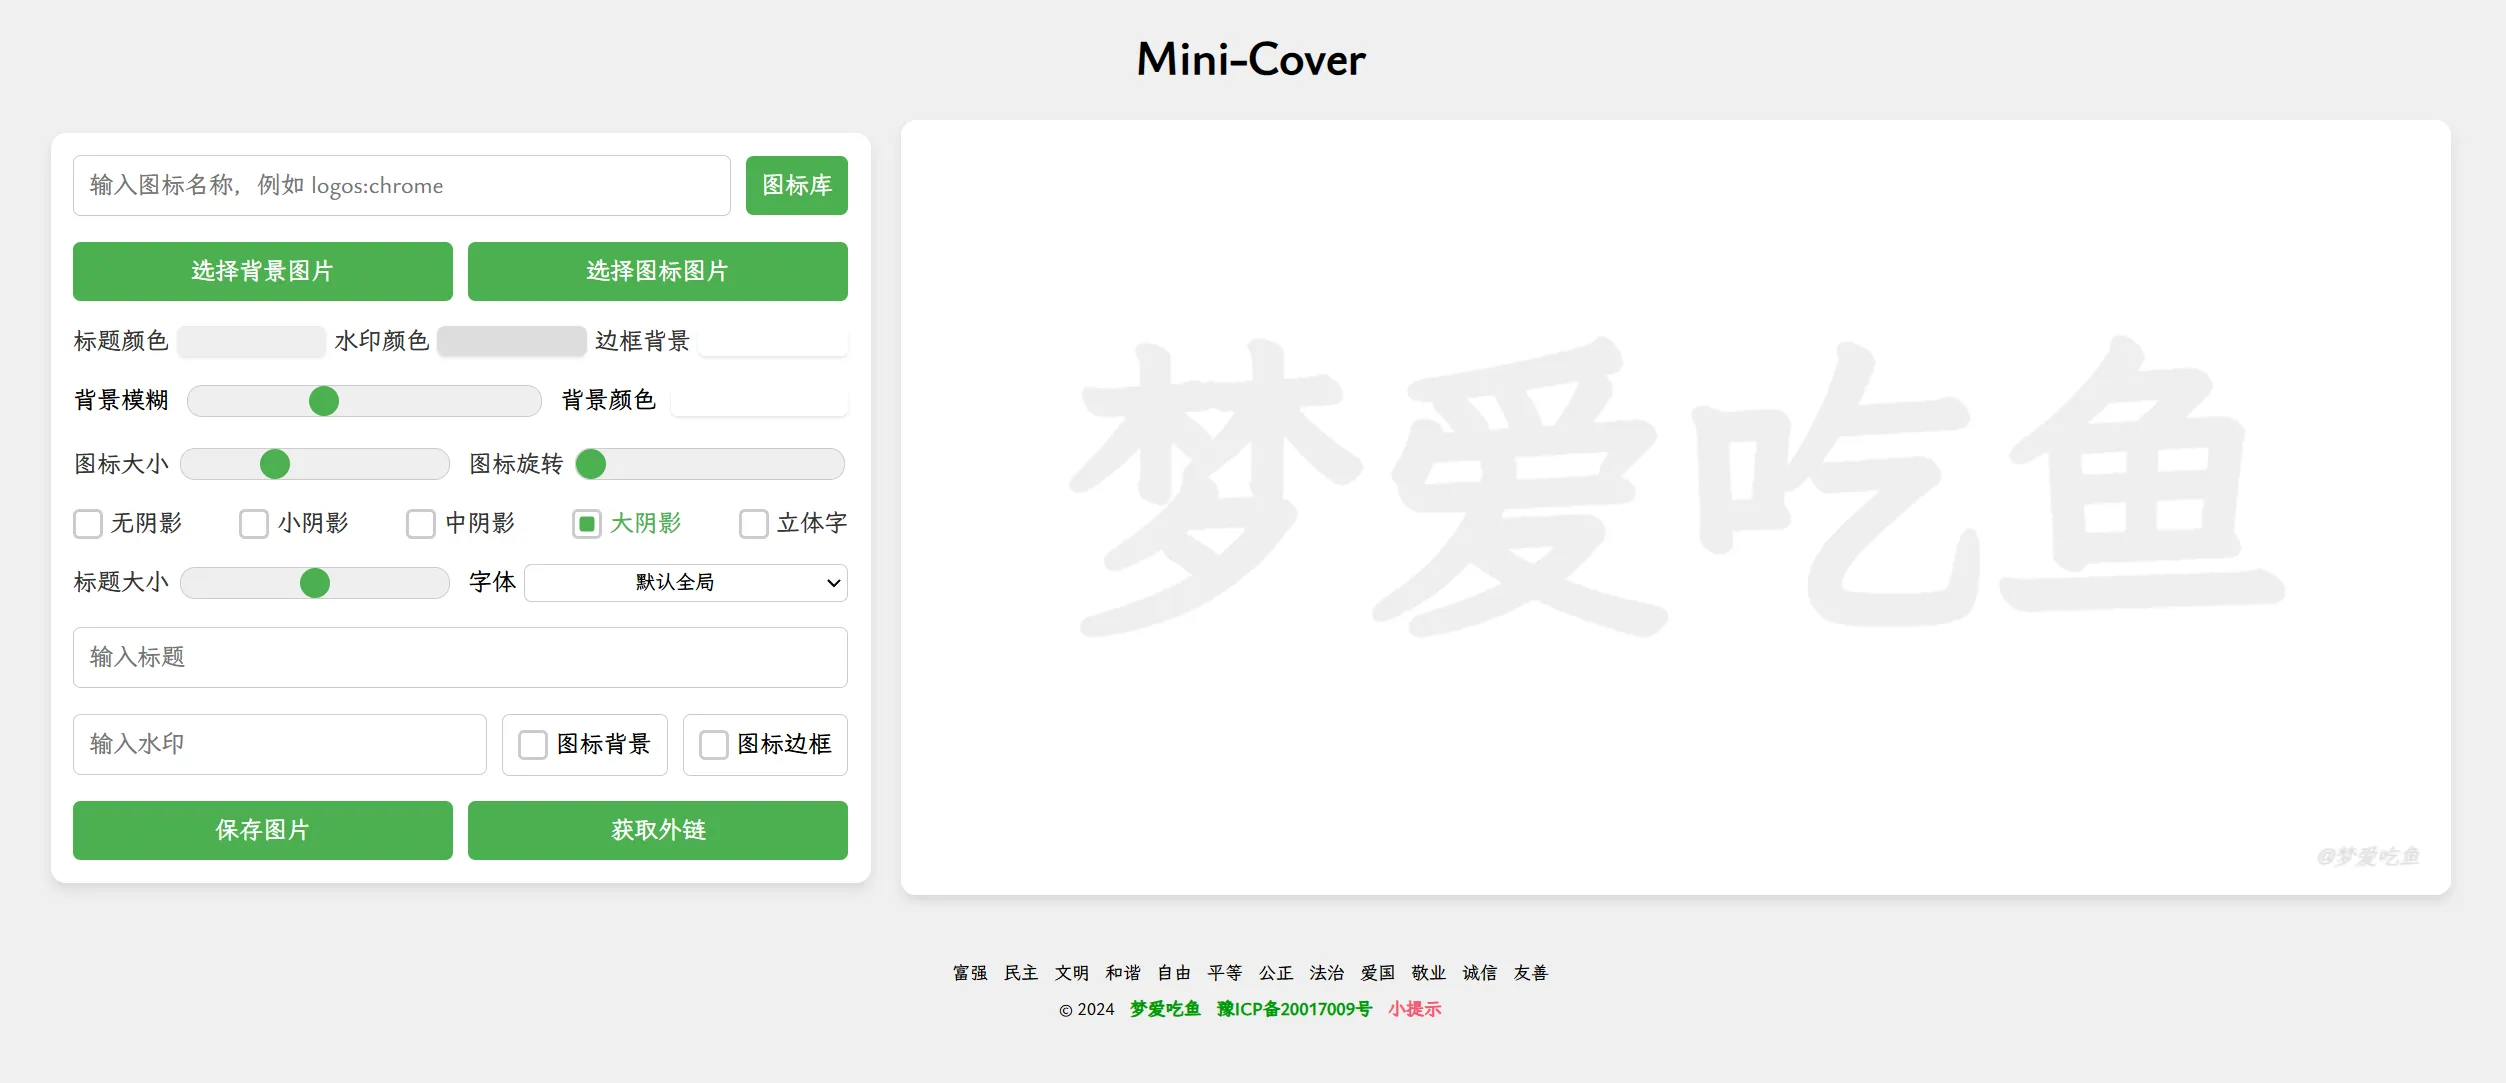Enable the 无阴影 shadow option

87,524
